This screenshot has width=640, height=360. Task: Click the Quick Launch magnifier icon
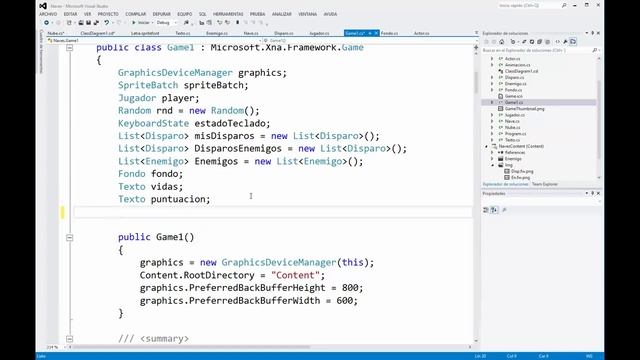point(564,6)
